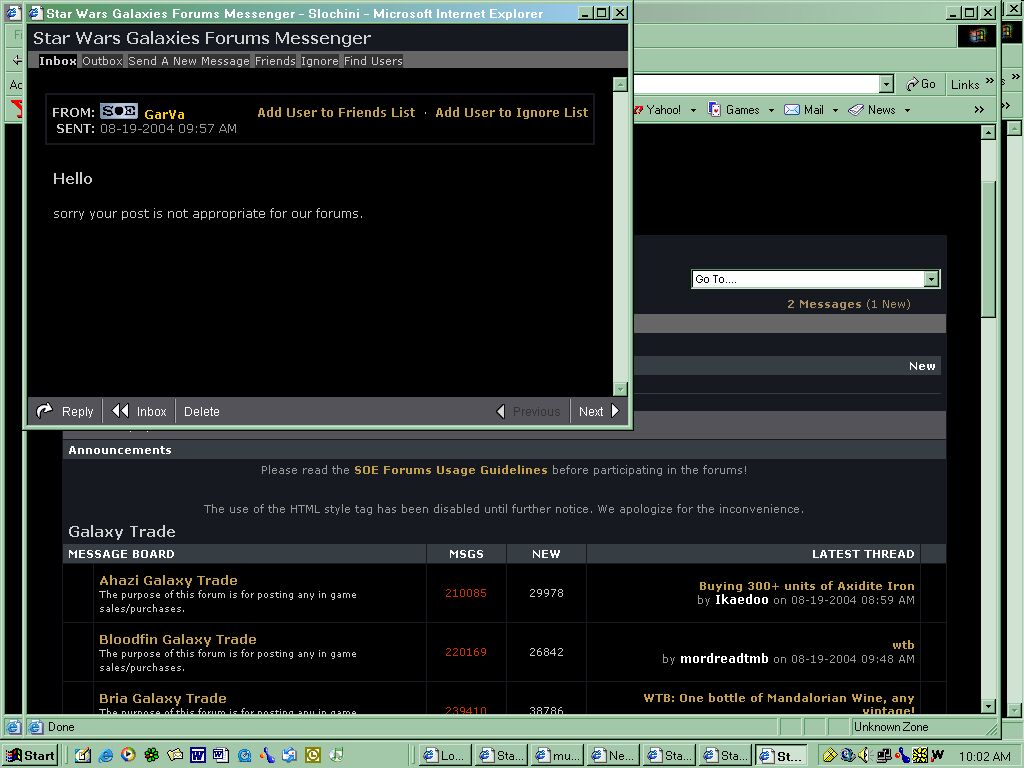Click the first quick launch notepad icon
The width and height of the screenshot is (1024, 768).
tap(82, 756)
